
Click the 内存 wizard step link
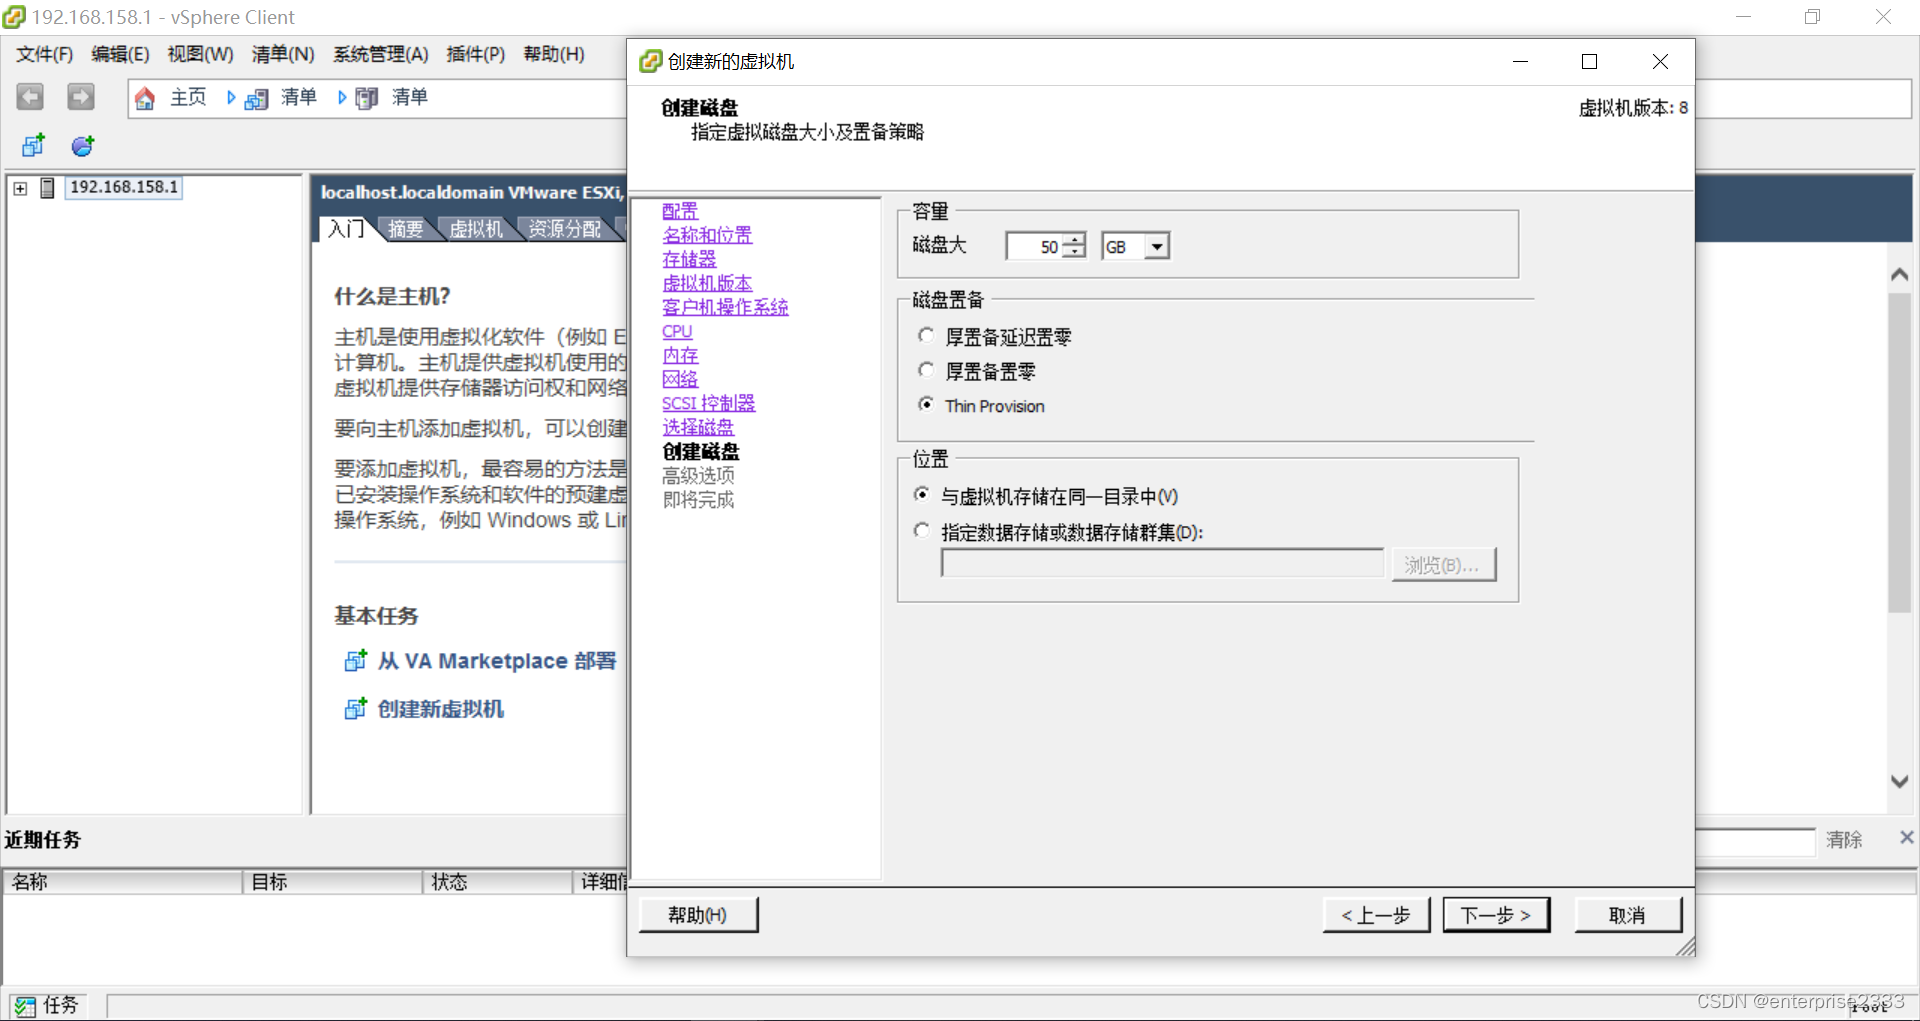tap(680, 355)
